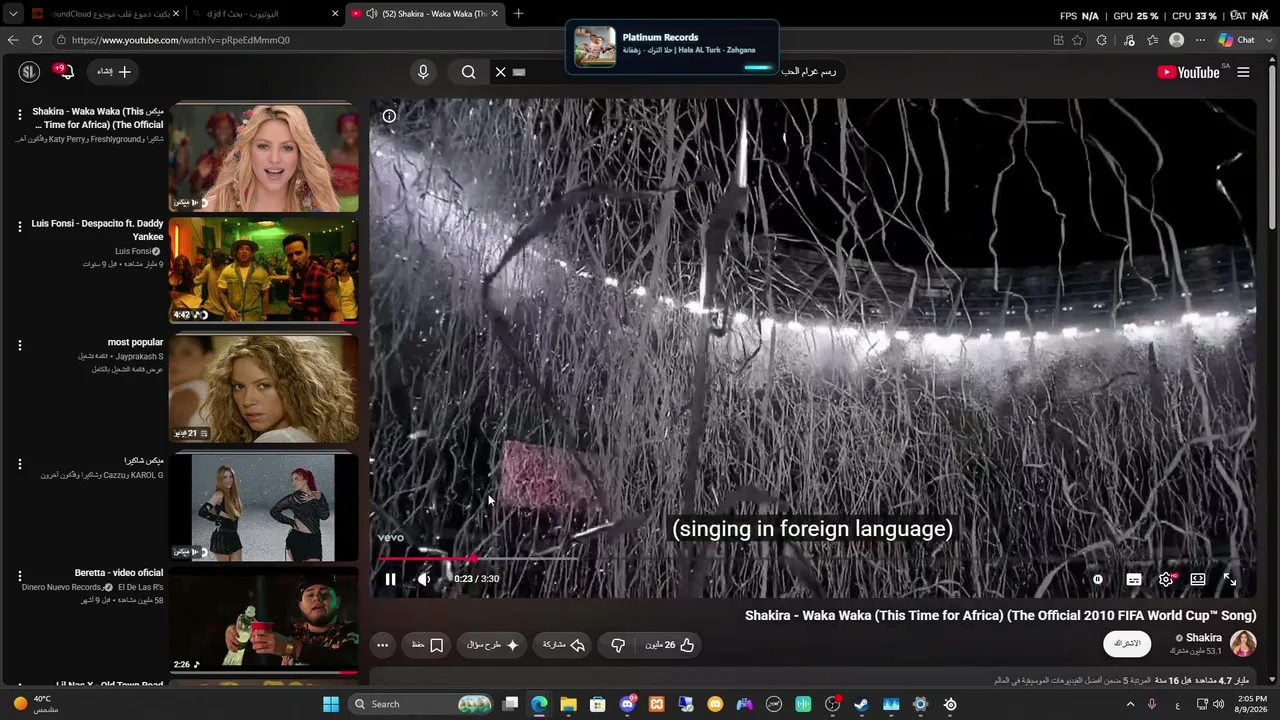Open Windows Start menu
This screenshot has height=720, width=1280.
point(331,704)
